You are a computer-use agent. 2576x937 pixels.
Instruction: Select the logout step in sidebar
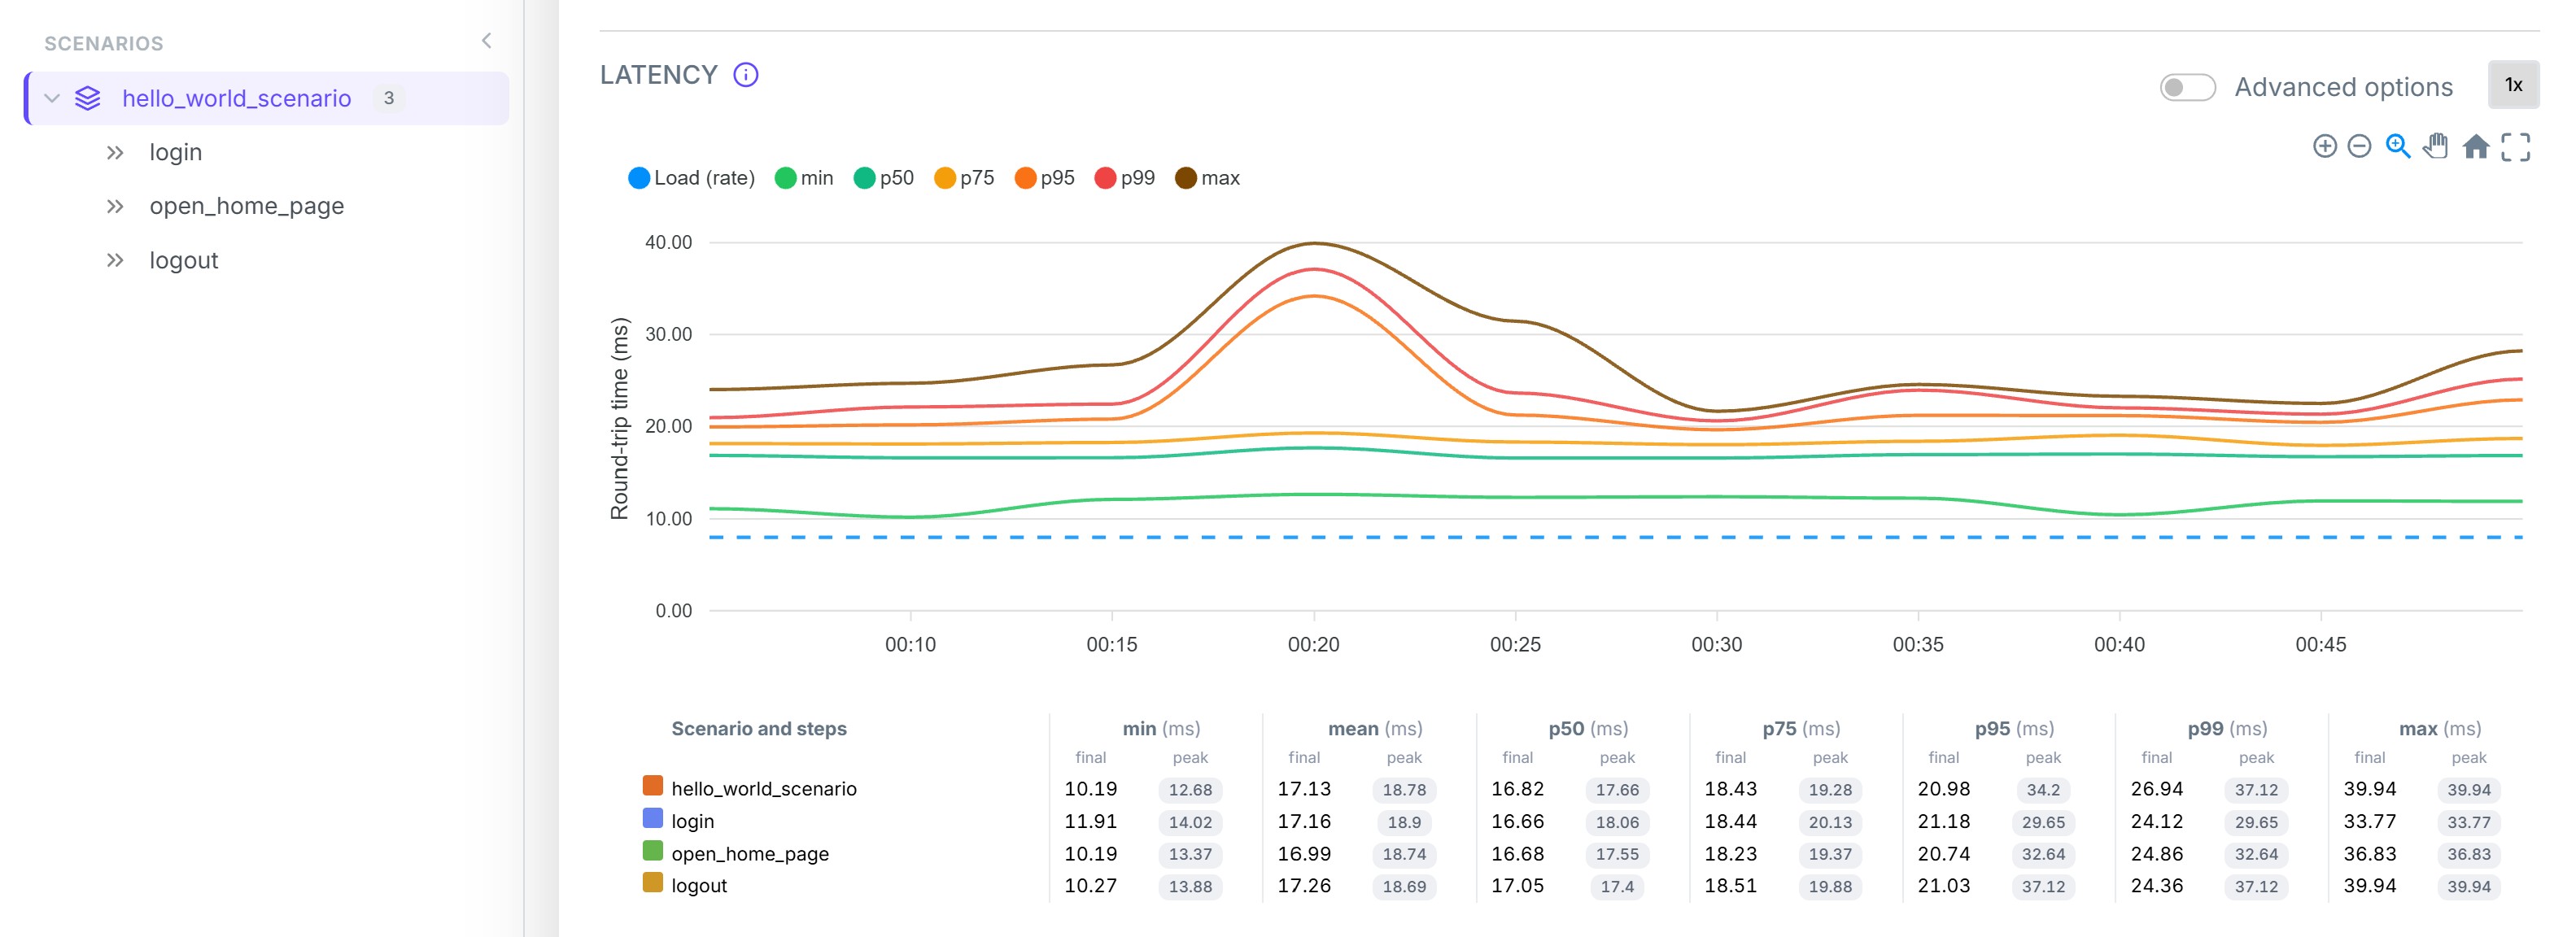point(183,260)
